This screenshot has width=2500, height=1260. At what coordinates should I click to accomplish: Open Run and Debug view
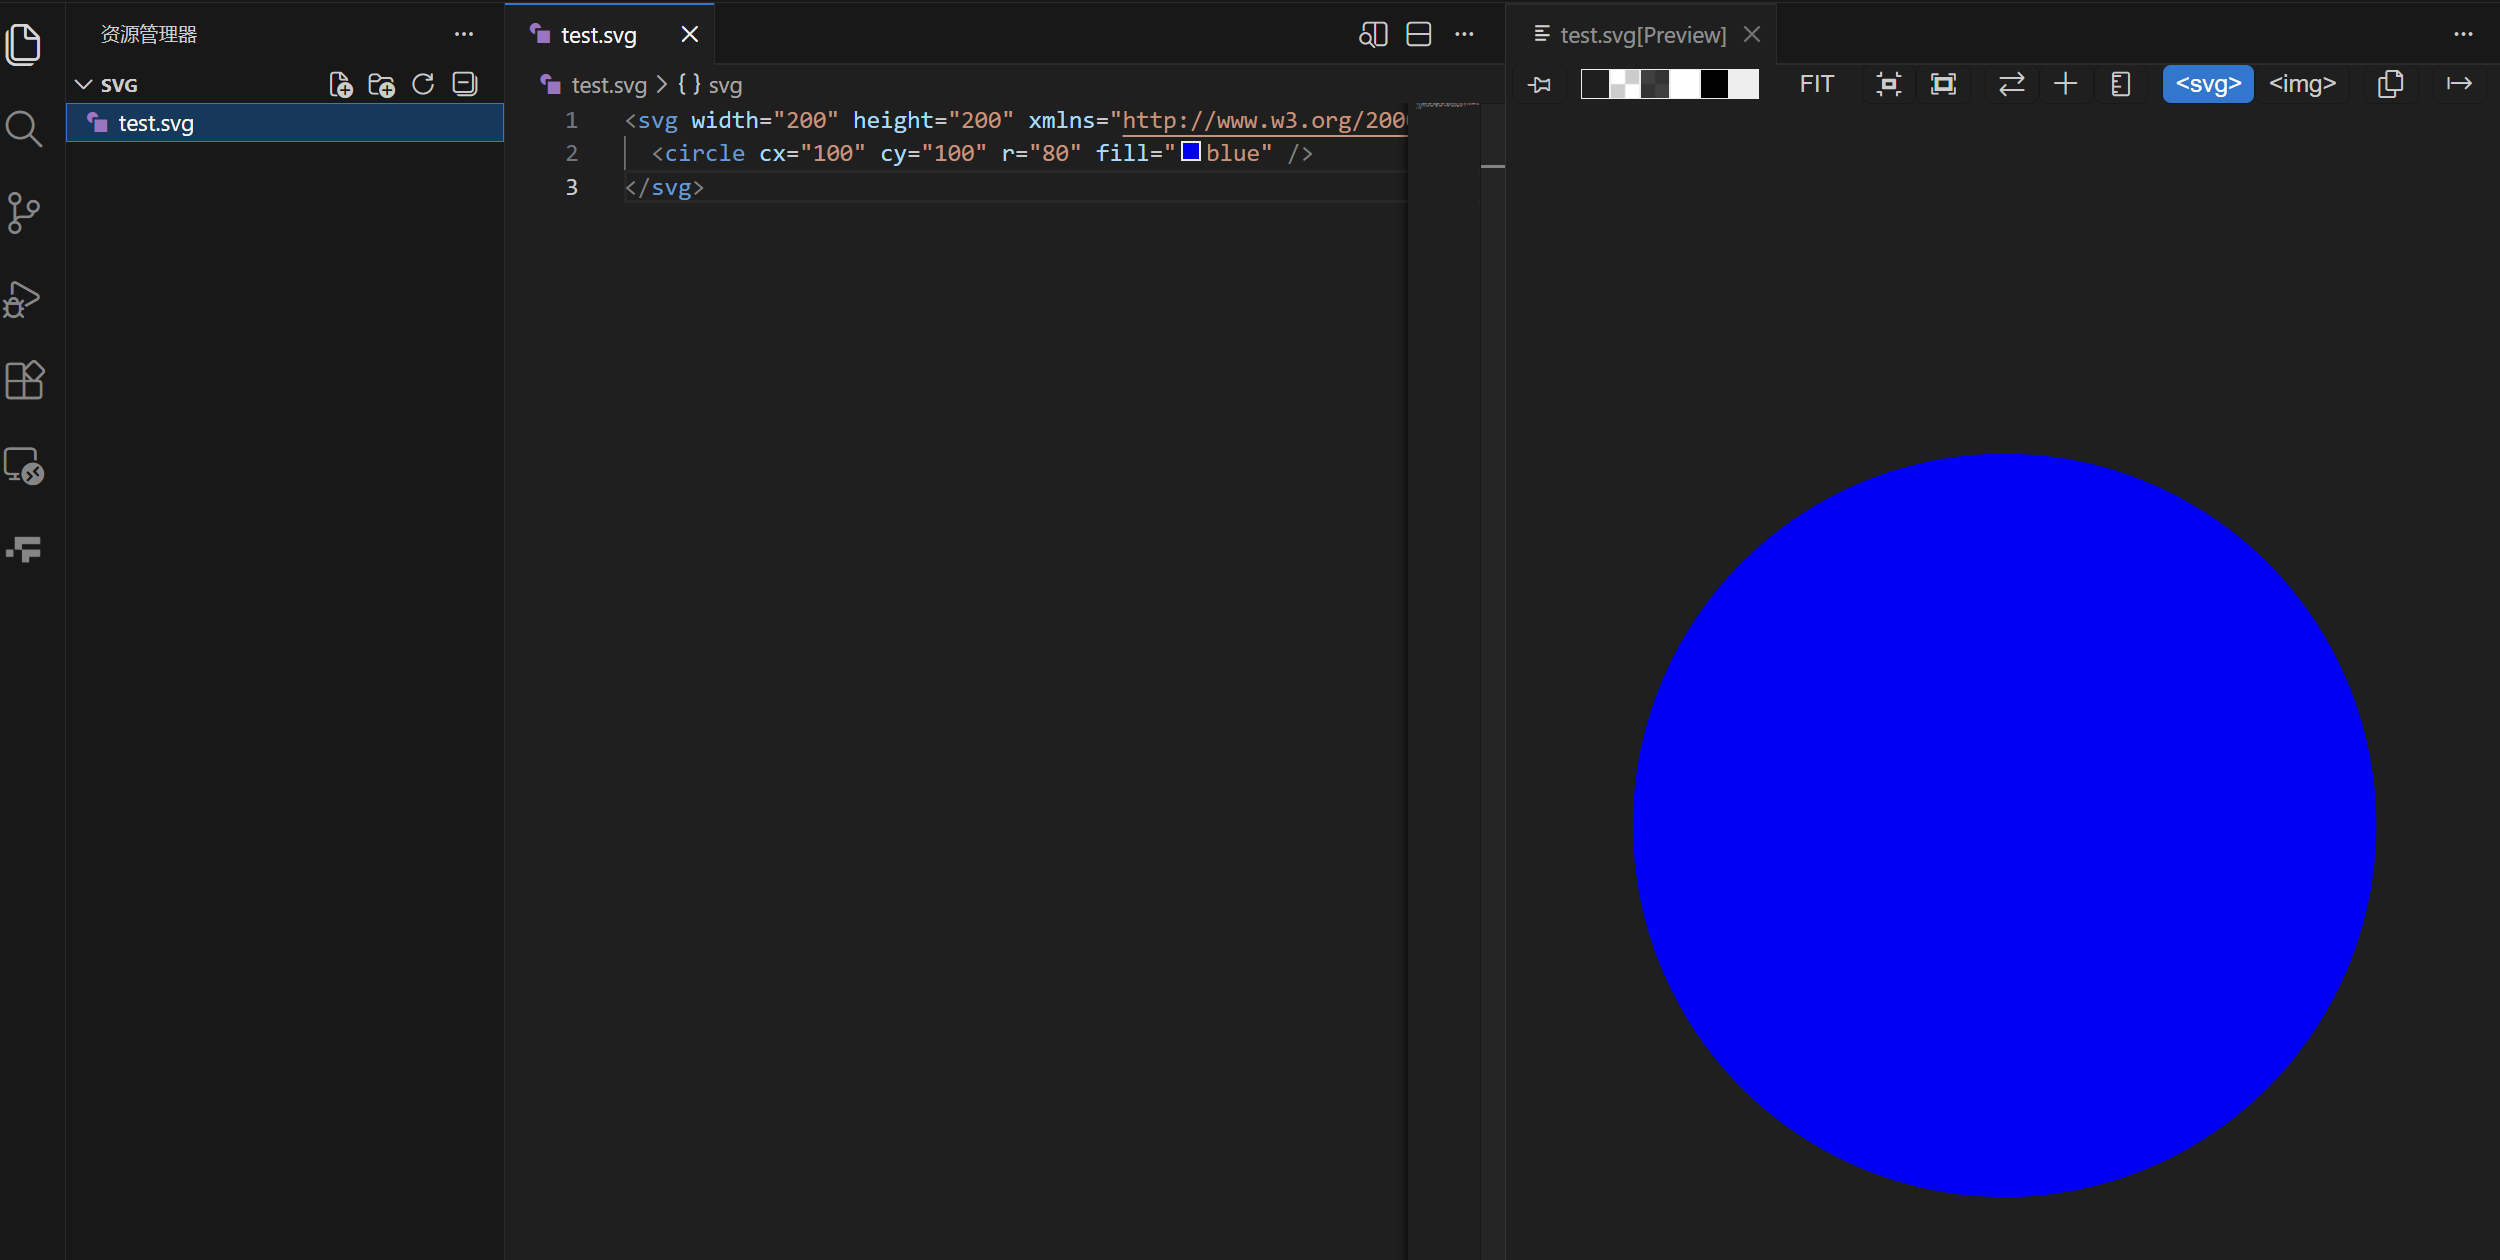23,298
